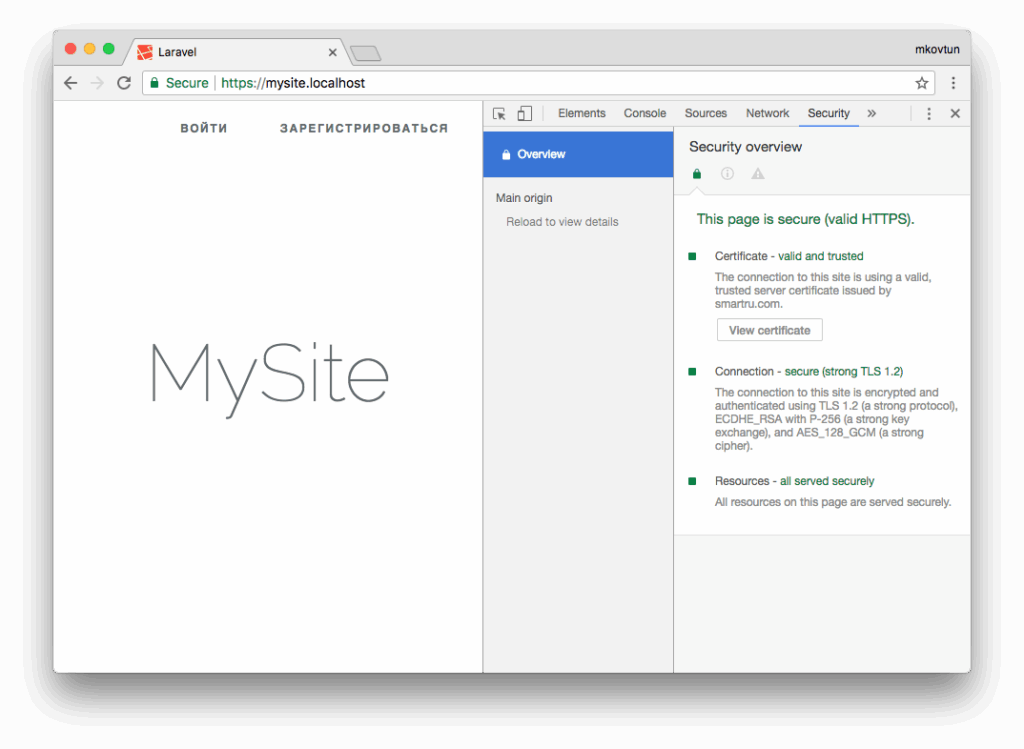Close the DevTools panel

point(955,114)
